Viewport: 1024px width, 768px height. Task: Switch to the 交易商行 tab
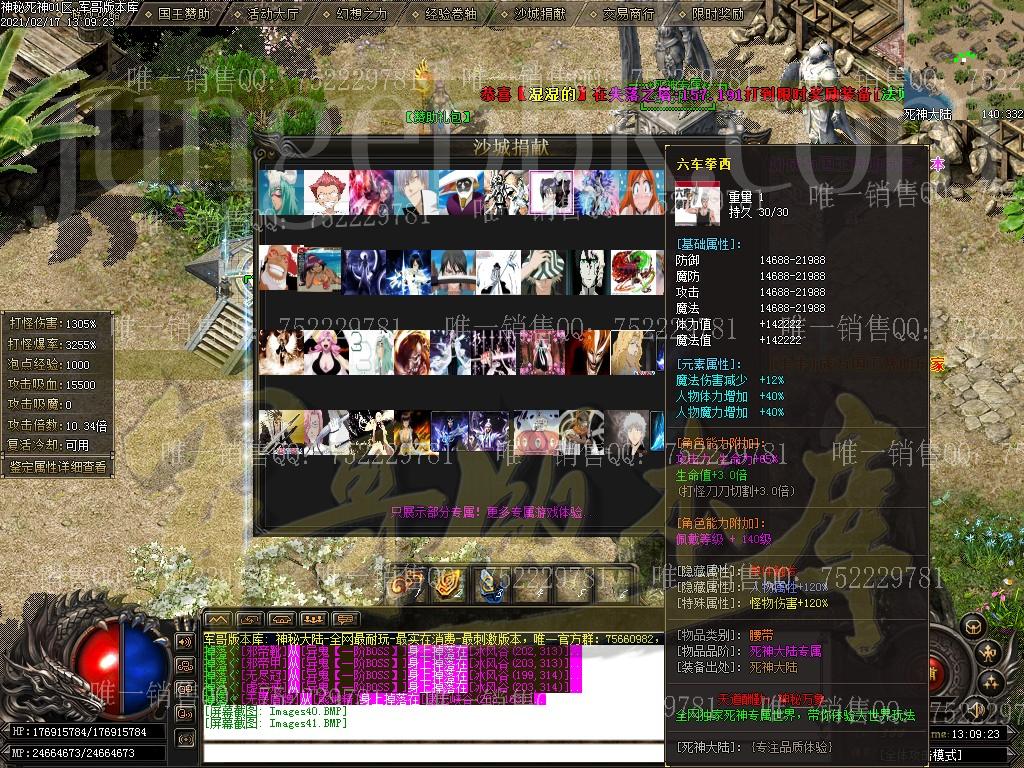pos(628,14)
